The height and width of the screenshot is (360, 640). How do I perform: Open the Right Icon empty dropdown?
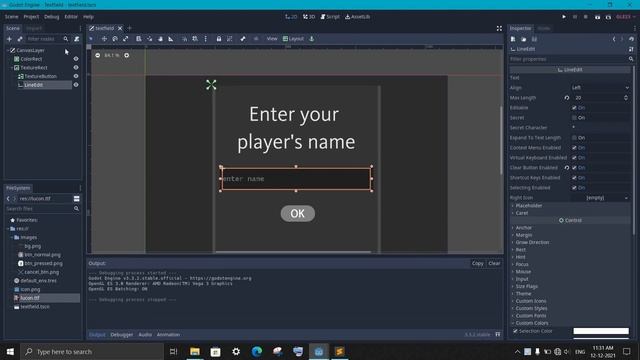[600, 198]
